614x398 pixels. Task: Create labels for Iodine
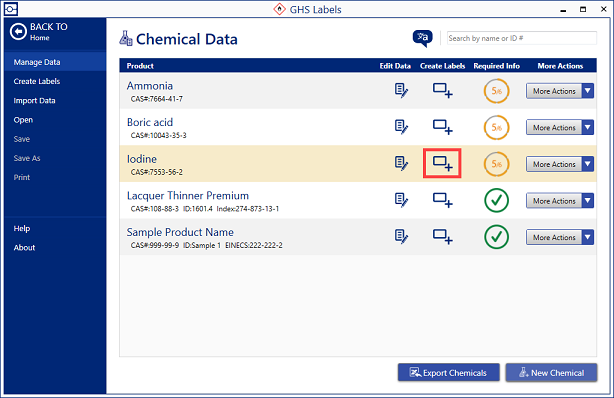pos(442,163)
